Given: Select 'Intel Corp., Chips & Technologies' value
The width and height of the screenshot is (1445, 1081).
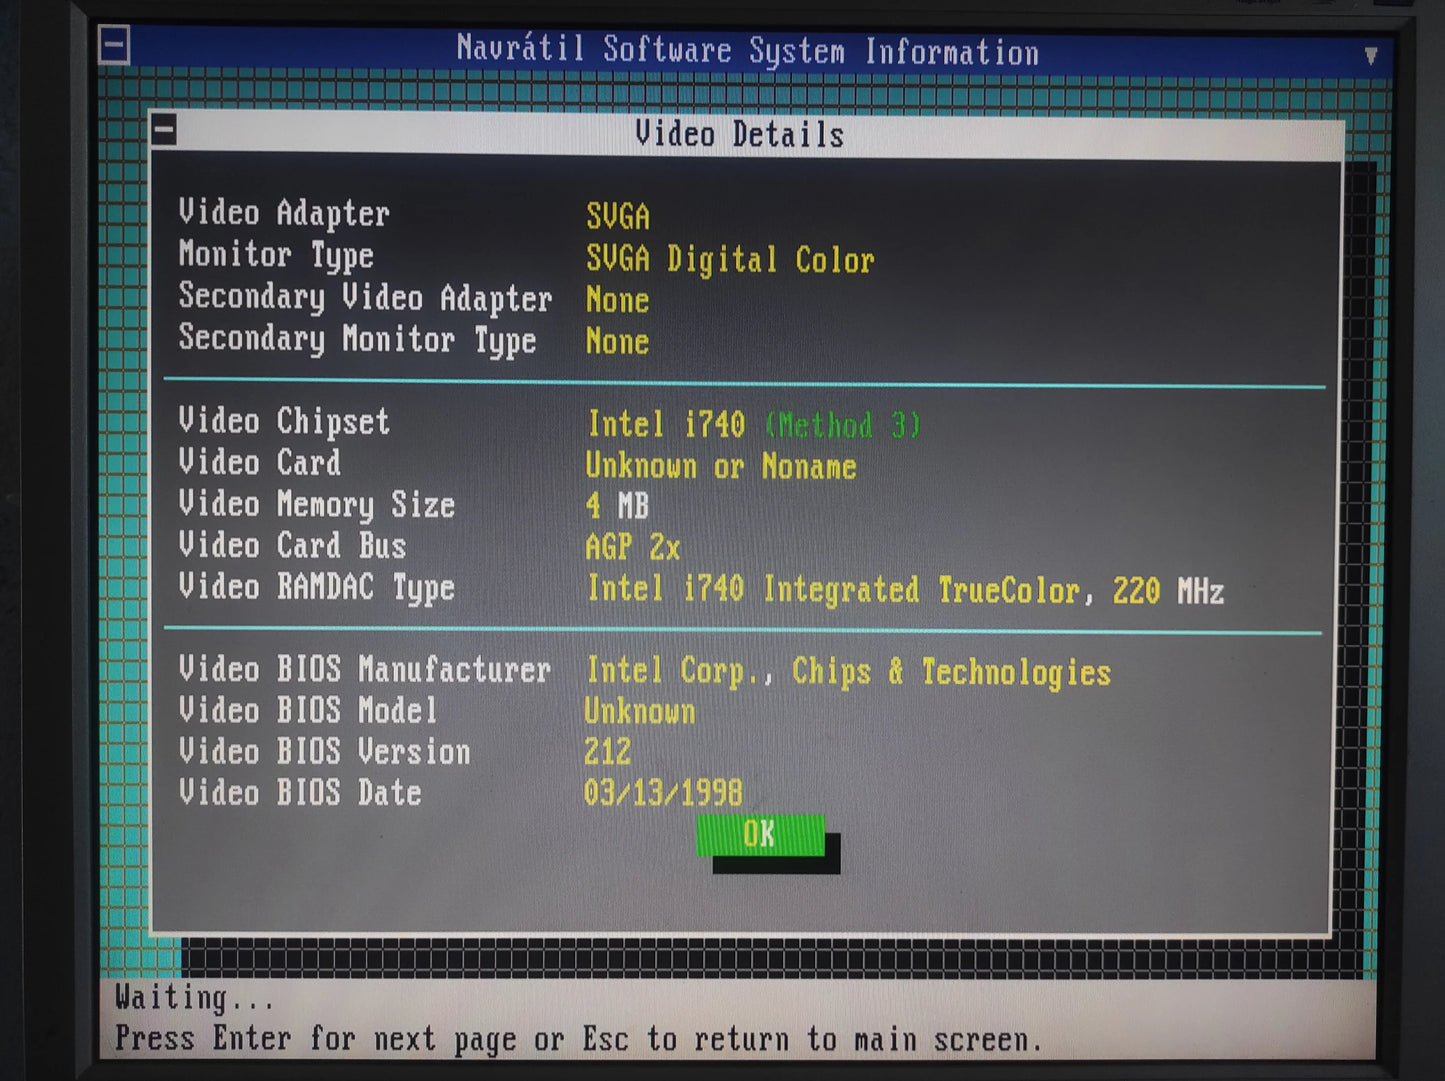Looking at the screenshot, I should click(849, 672).
